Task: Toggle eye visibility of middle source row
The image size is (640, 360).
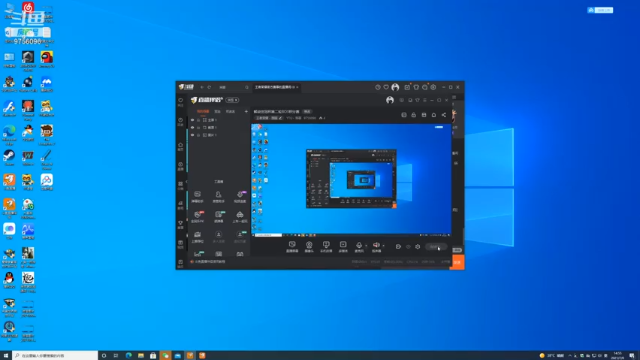Action: click(193, 127)
